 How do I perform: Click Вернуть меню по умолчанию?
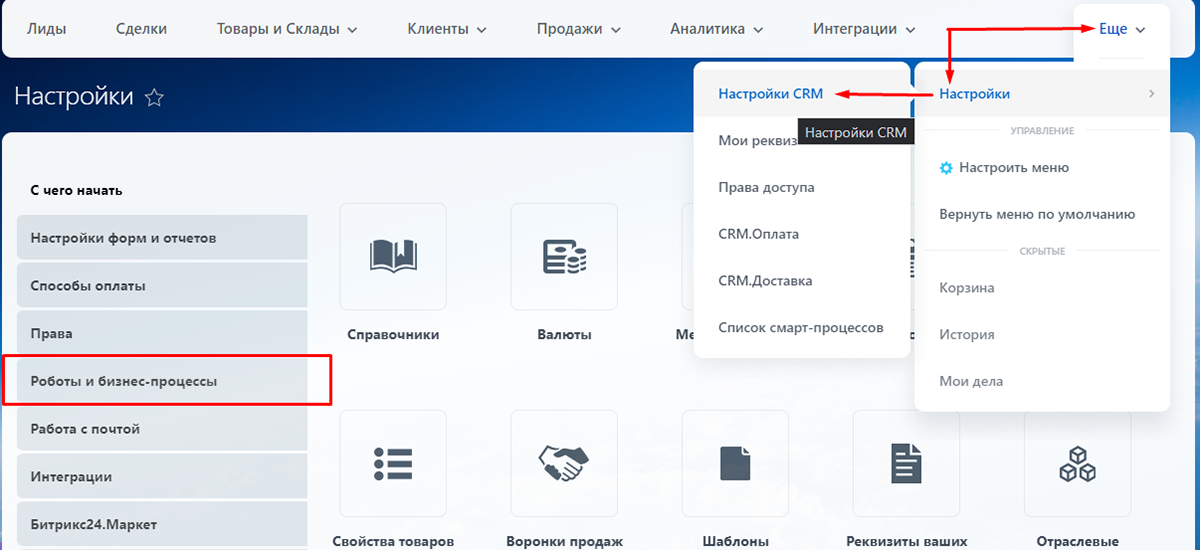coord(1037,214)
